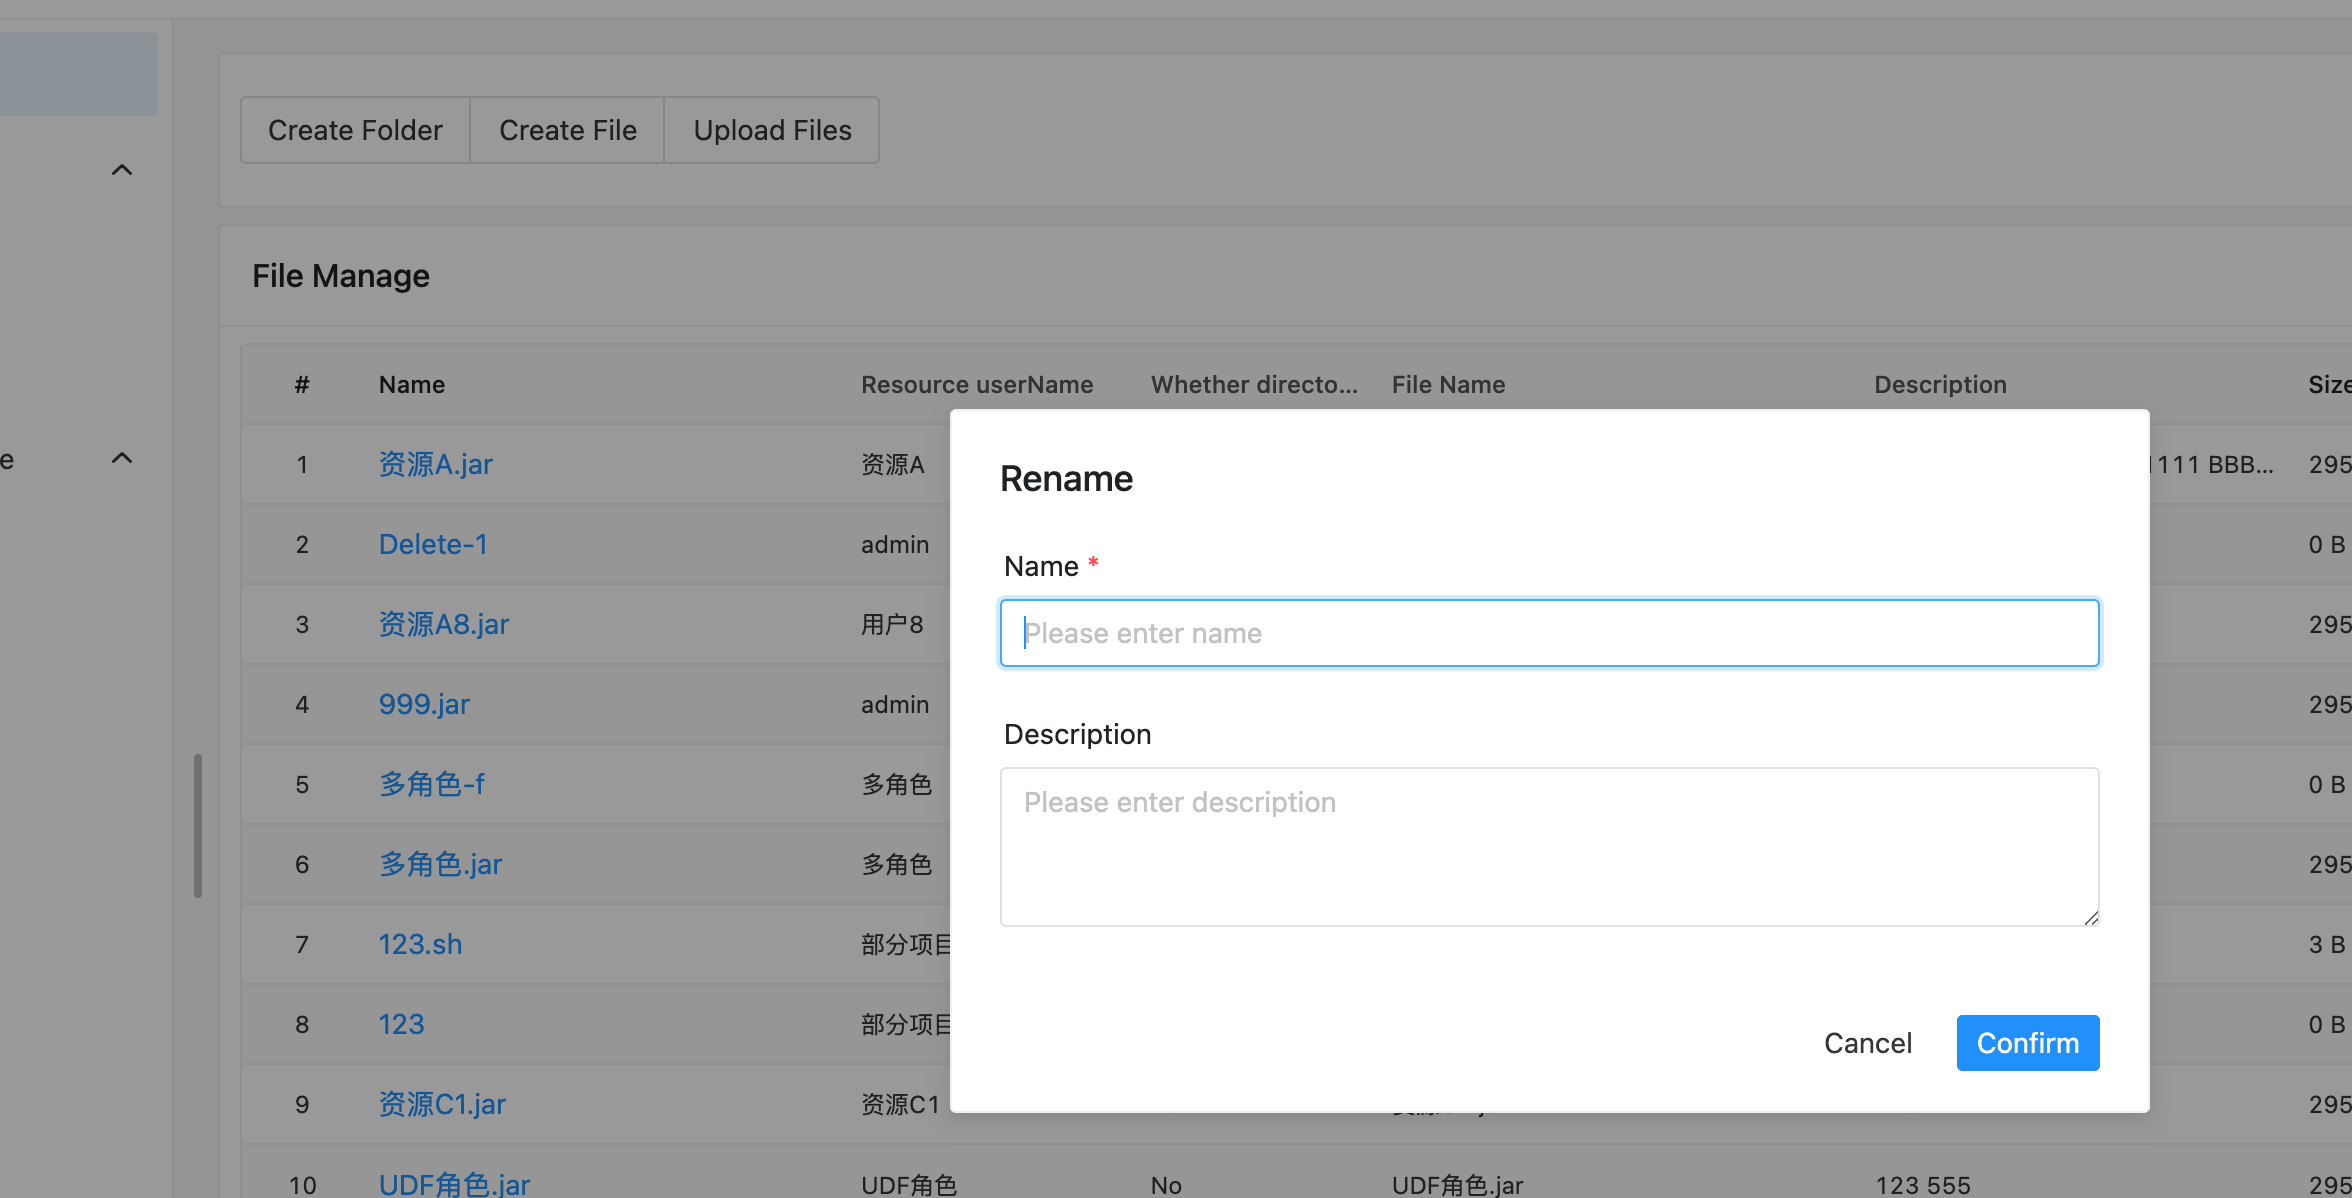Image resolution: width=2352 pixels, height=1198 pixels.
Task: Click the Upload Files button
Action: [772, 130]
